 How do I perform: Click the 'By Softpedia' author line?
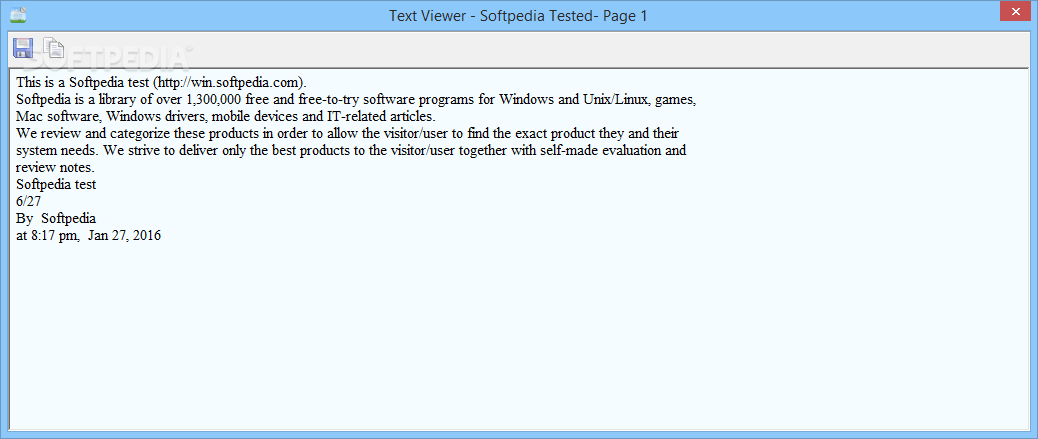pos(56,218)
